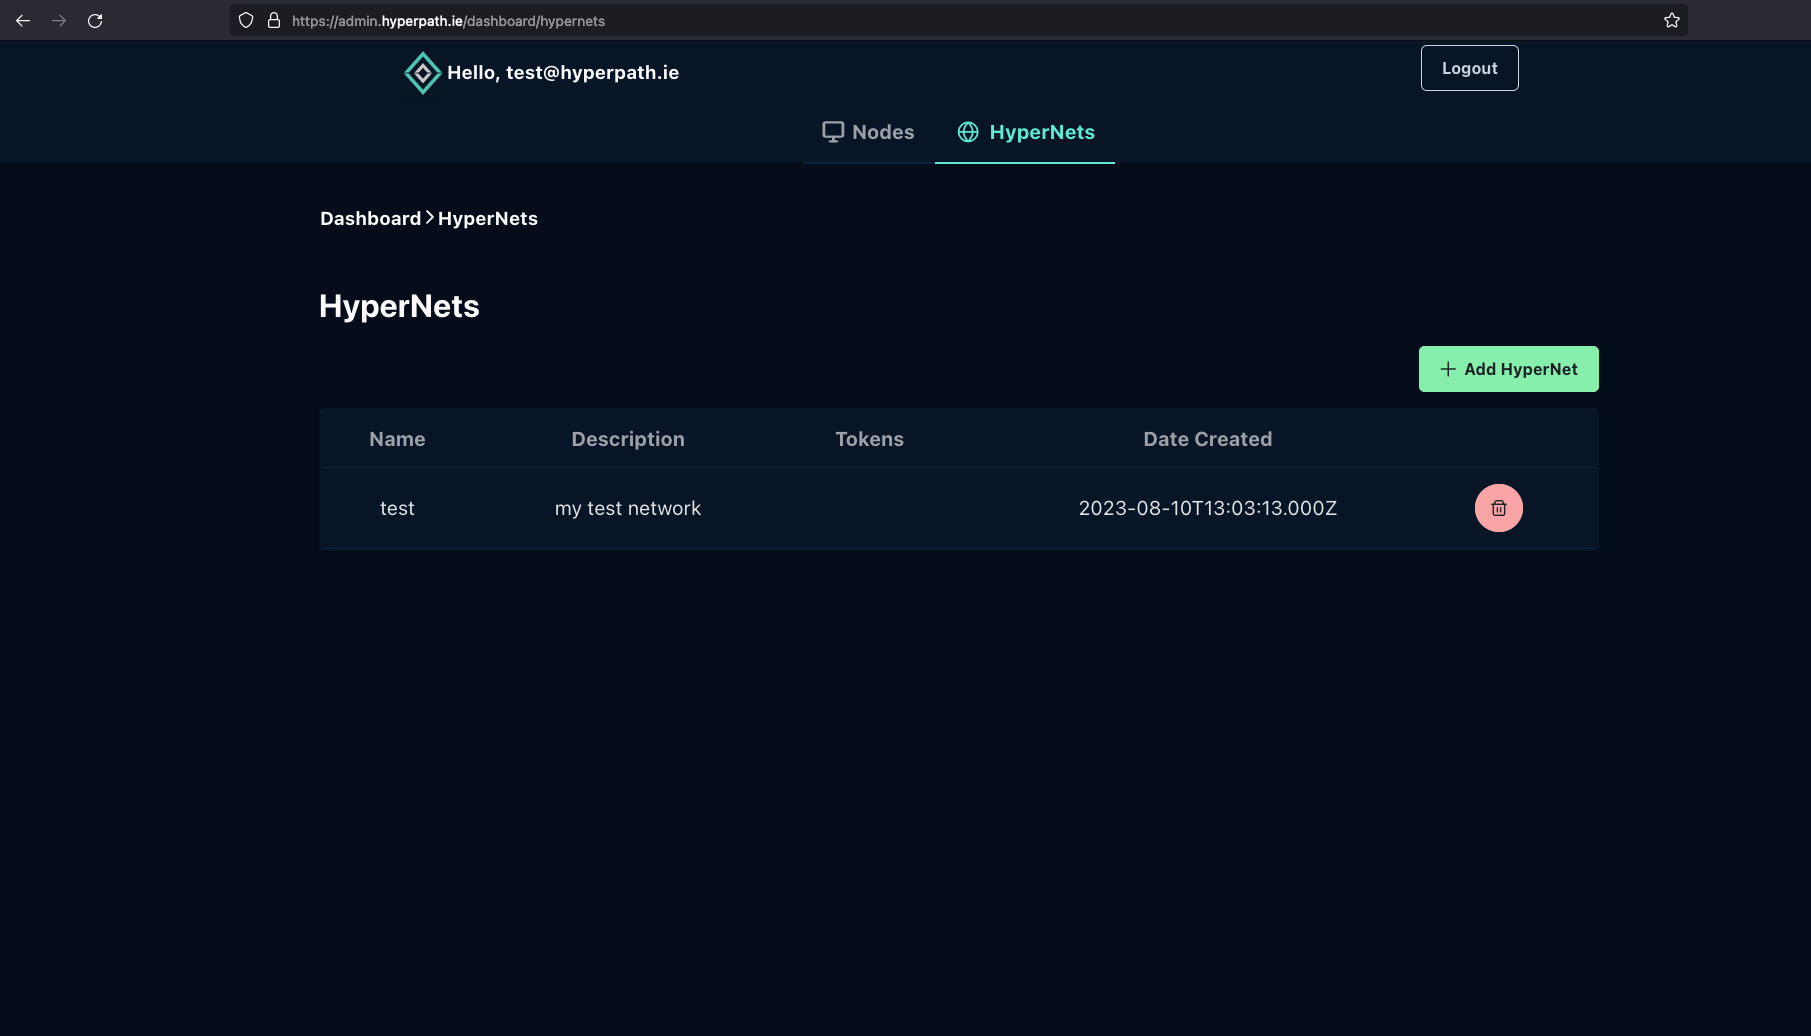Click the Date Created column header
1811x1036 pixels.
point(1207,439)
